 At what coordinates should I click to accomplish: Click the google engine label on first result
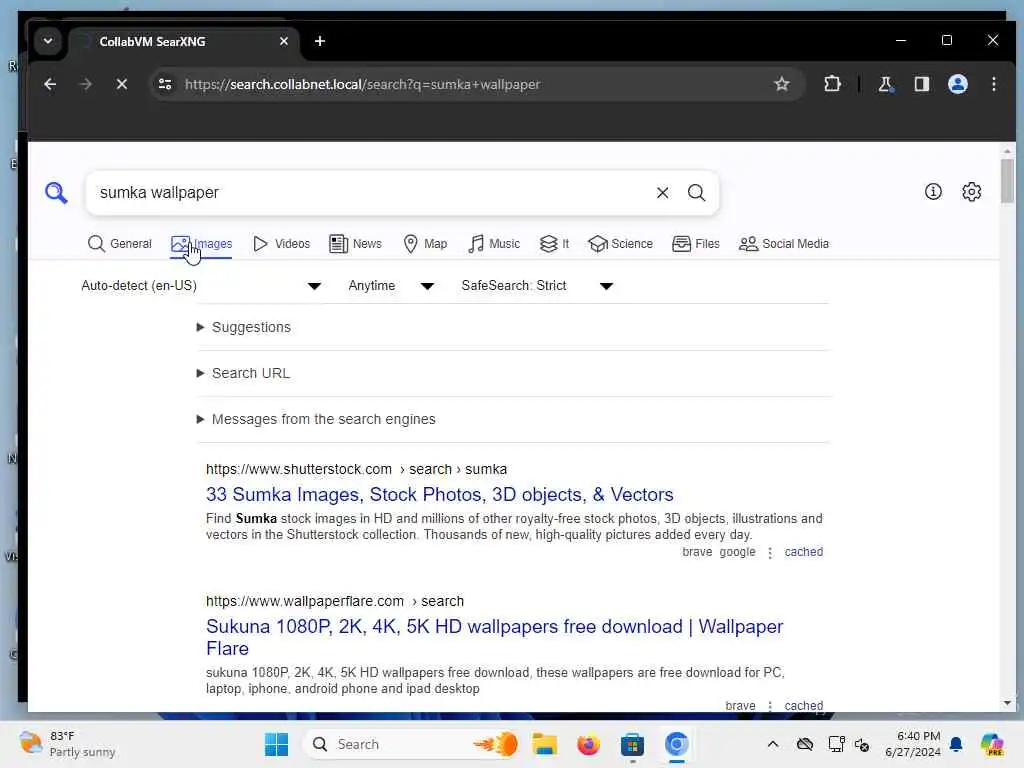click(x=737, y=552)
